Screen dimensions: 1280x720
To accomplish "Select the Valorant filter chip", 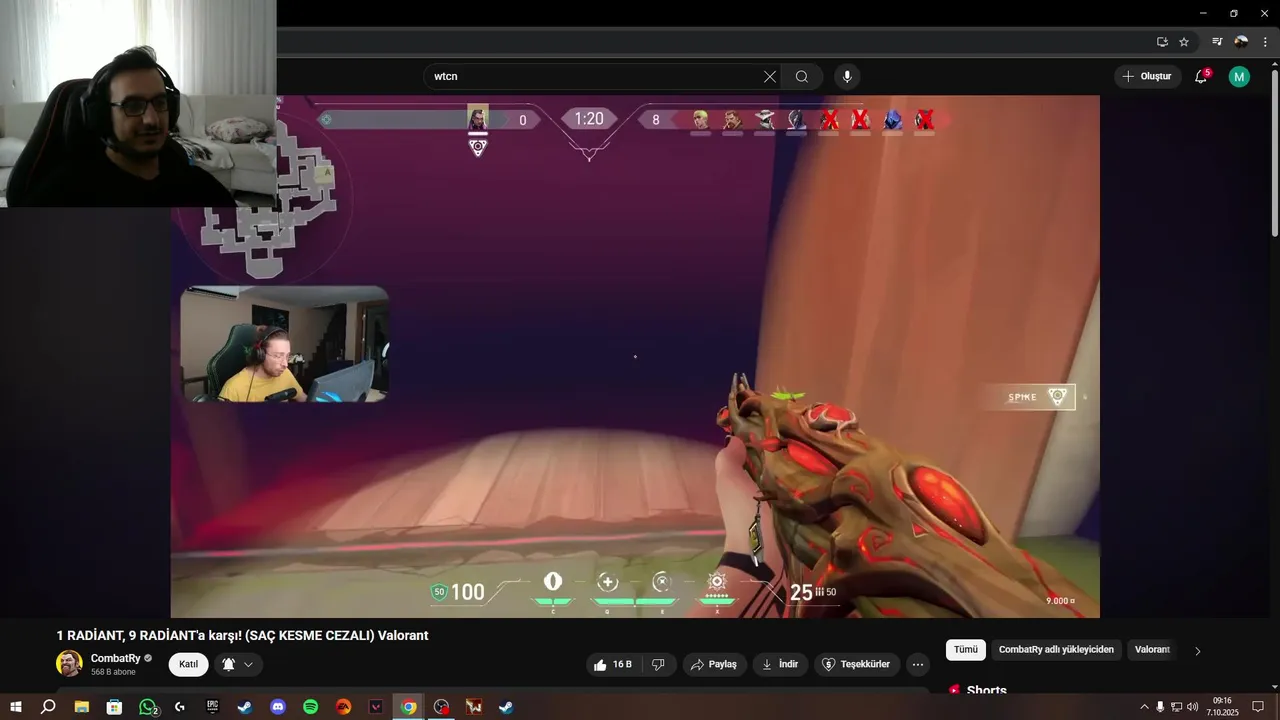I will pyautogui.click(x=1152, y=650).
